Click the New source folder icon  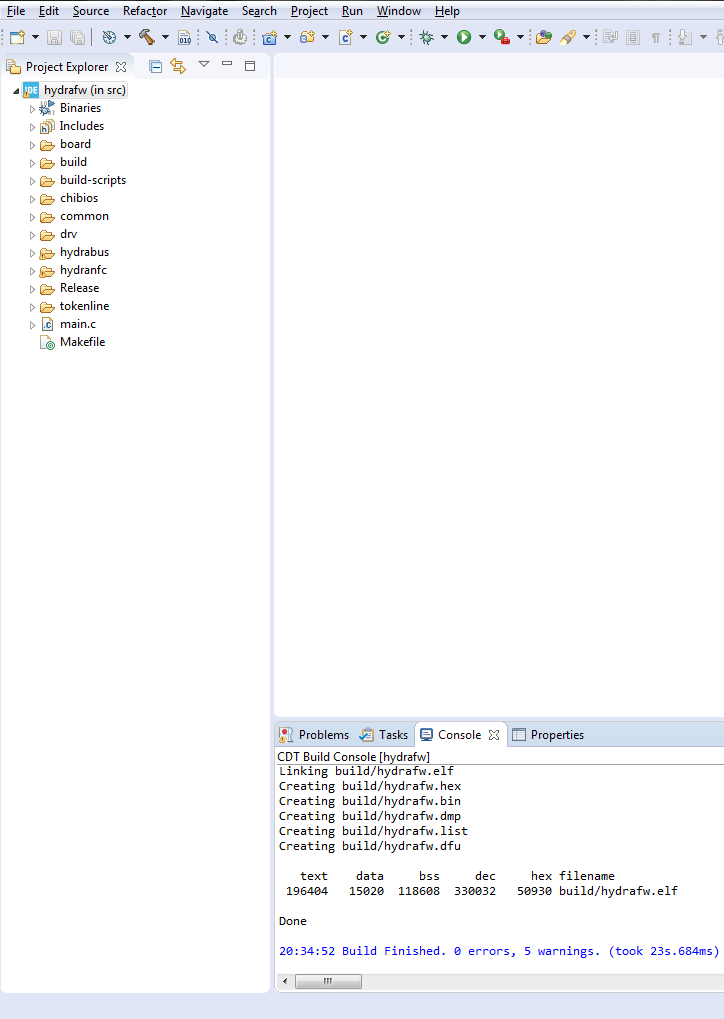[x=307, y=37]
